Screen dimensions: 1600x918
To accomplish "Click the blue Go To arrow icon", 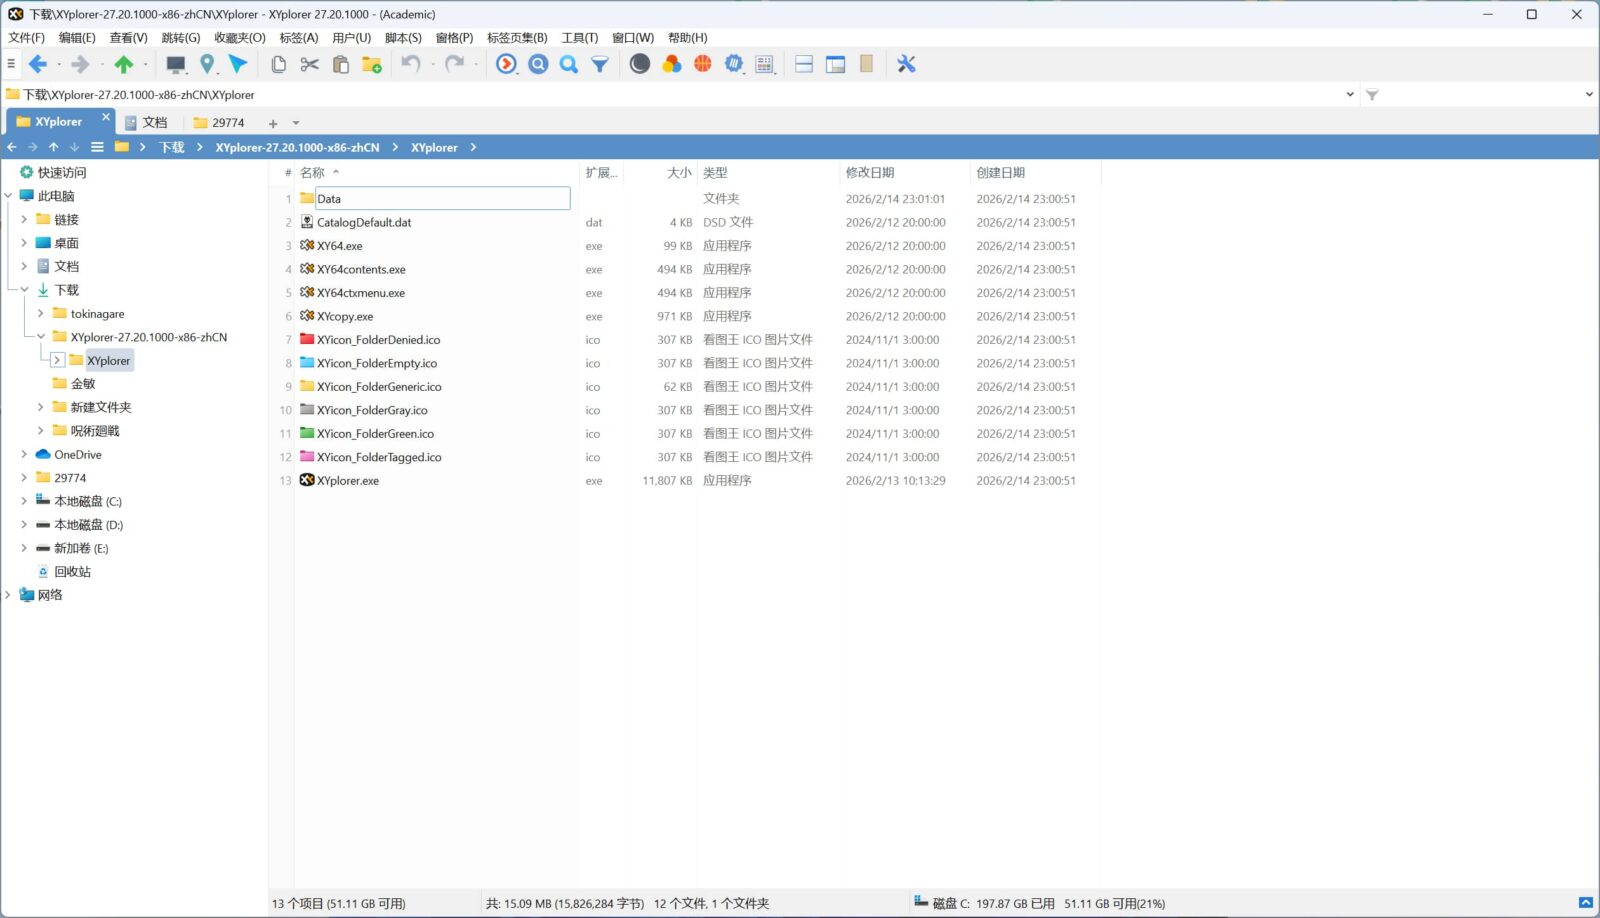I will point(238,64).
